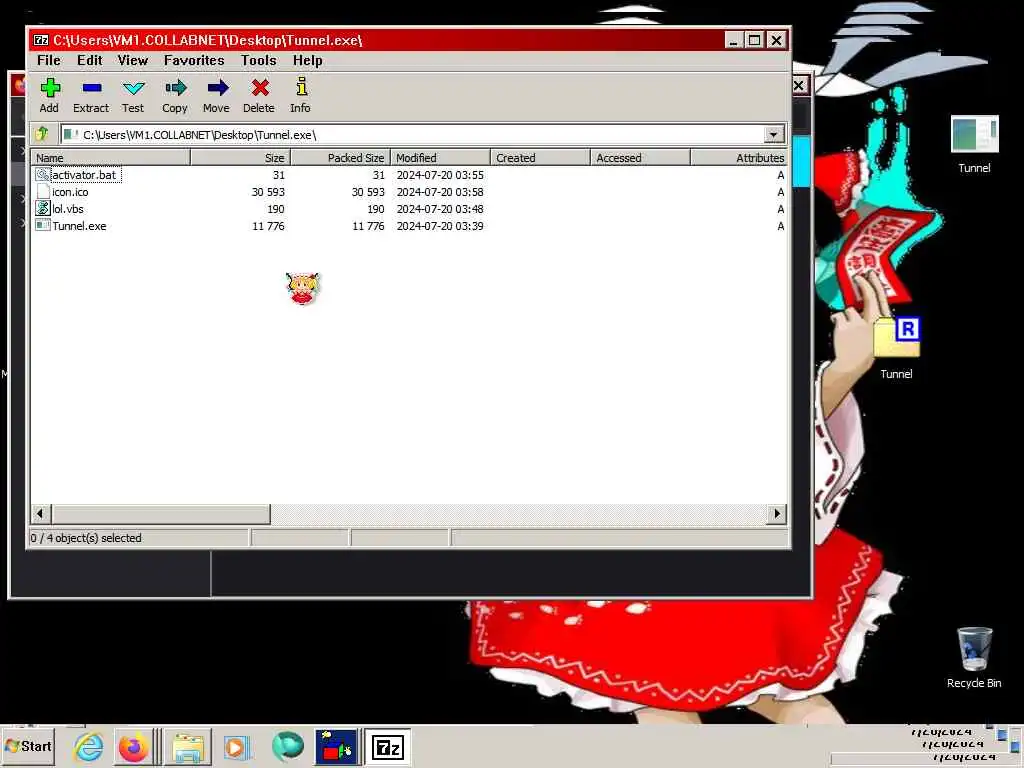
Task: Select the icon.ico file name
Action: tap(70, 192)
